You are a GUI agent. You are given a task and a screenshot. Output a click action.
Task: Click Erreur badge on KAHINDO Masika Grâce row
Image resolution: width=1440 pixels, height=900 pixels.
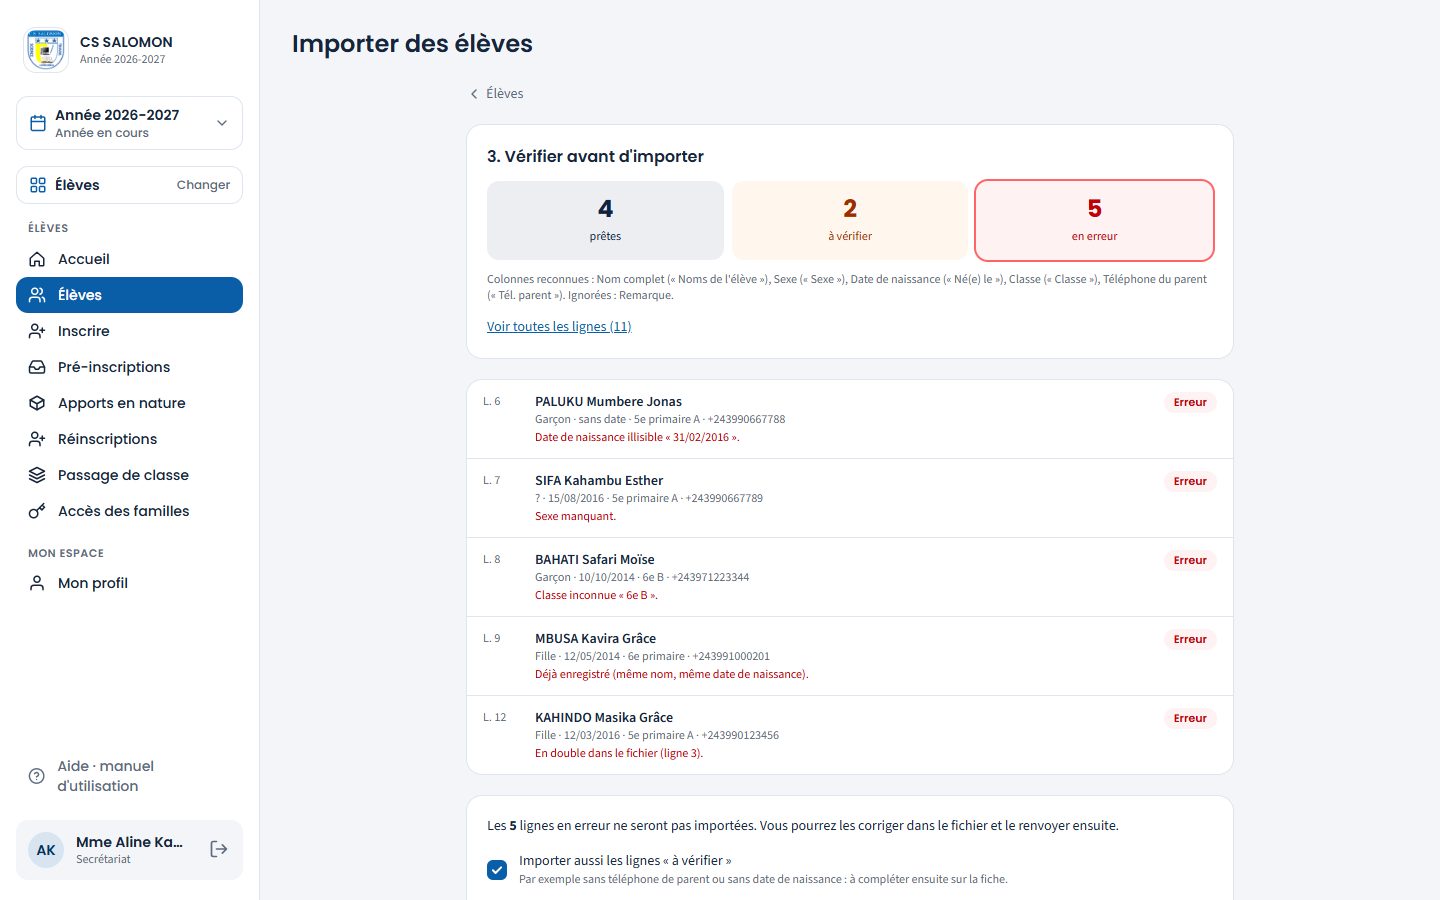(x=1190, y=718)
